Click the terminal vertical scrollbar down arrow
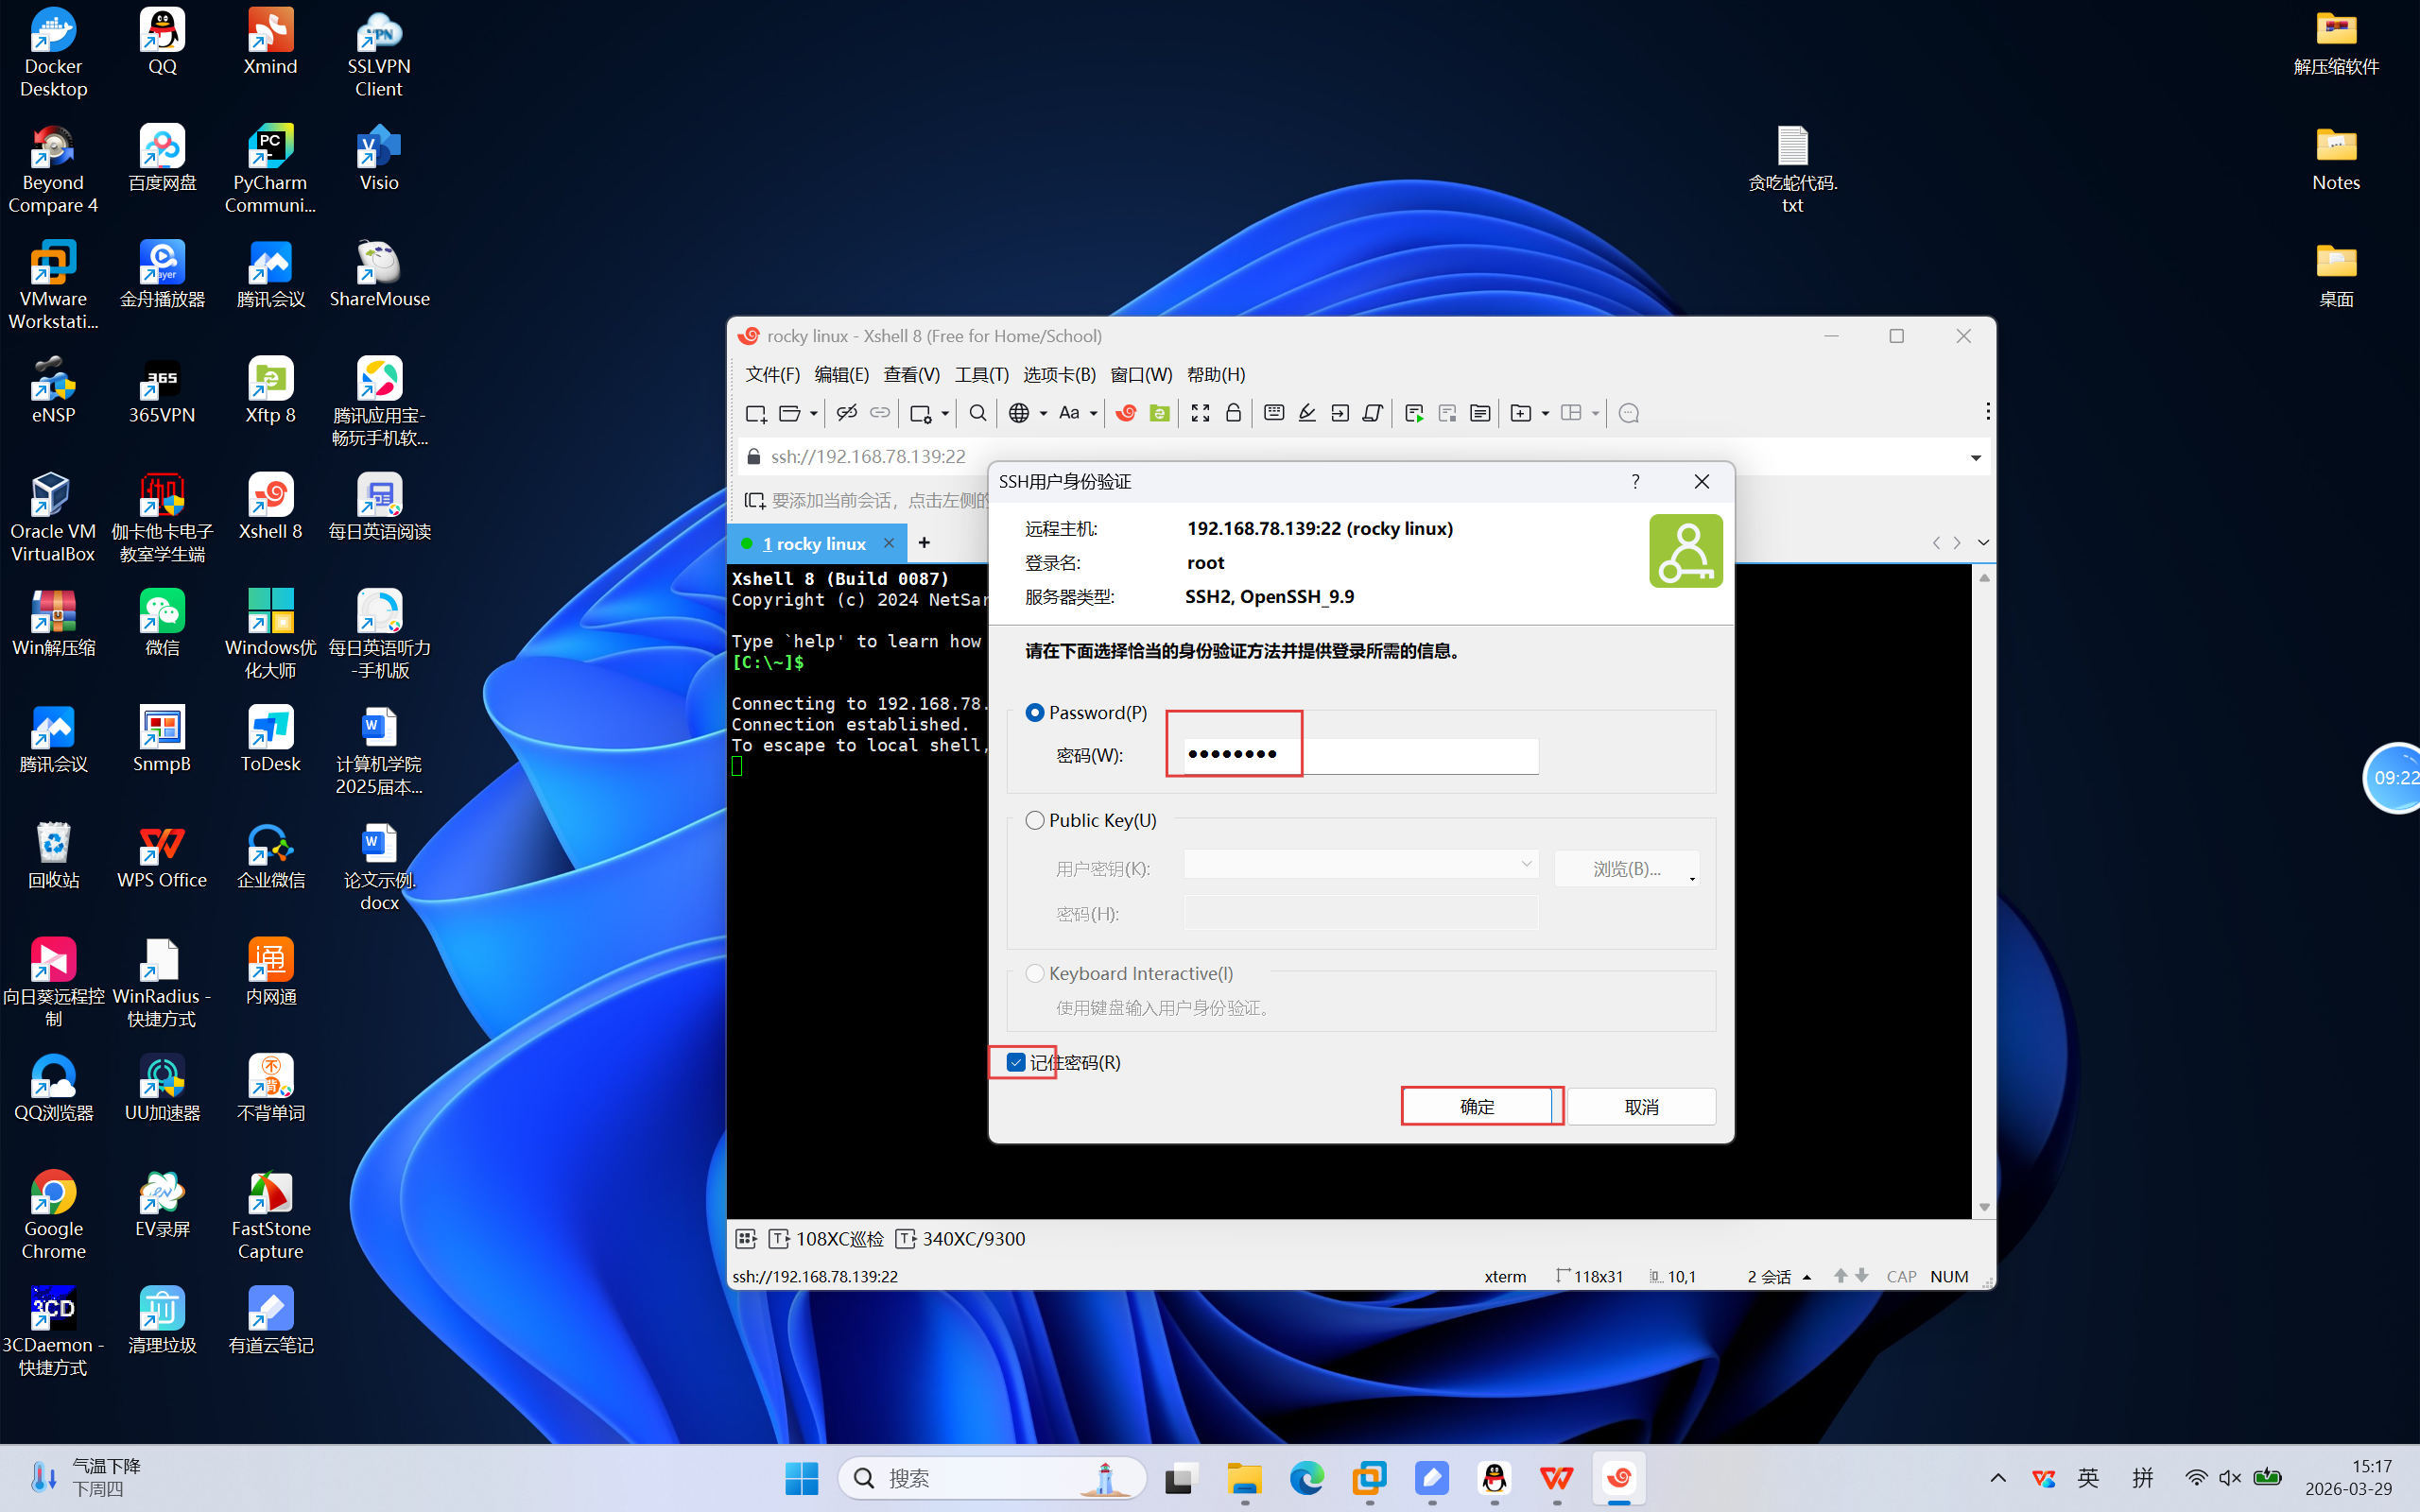 coord(1984,1208)
